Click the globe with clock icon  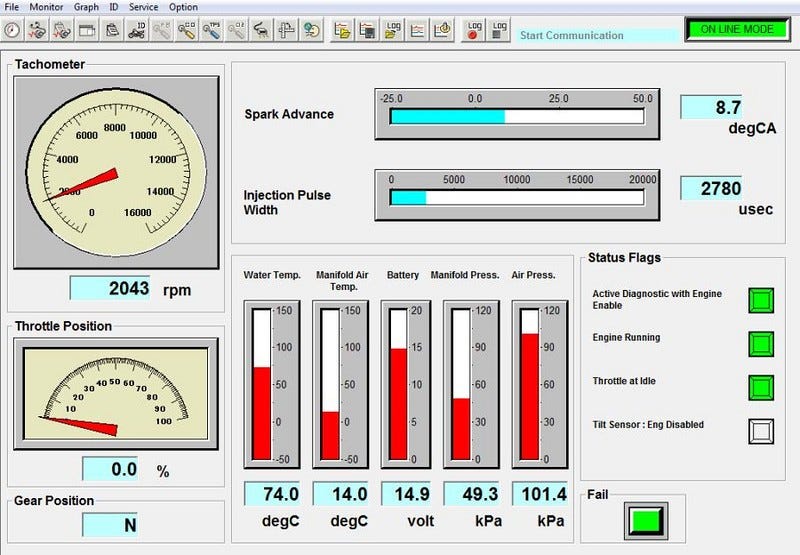click(x=311, y=30)
